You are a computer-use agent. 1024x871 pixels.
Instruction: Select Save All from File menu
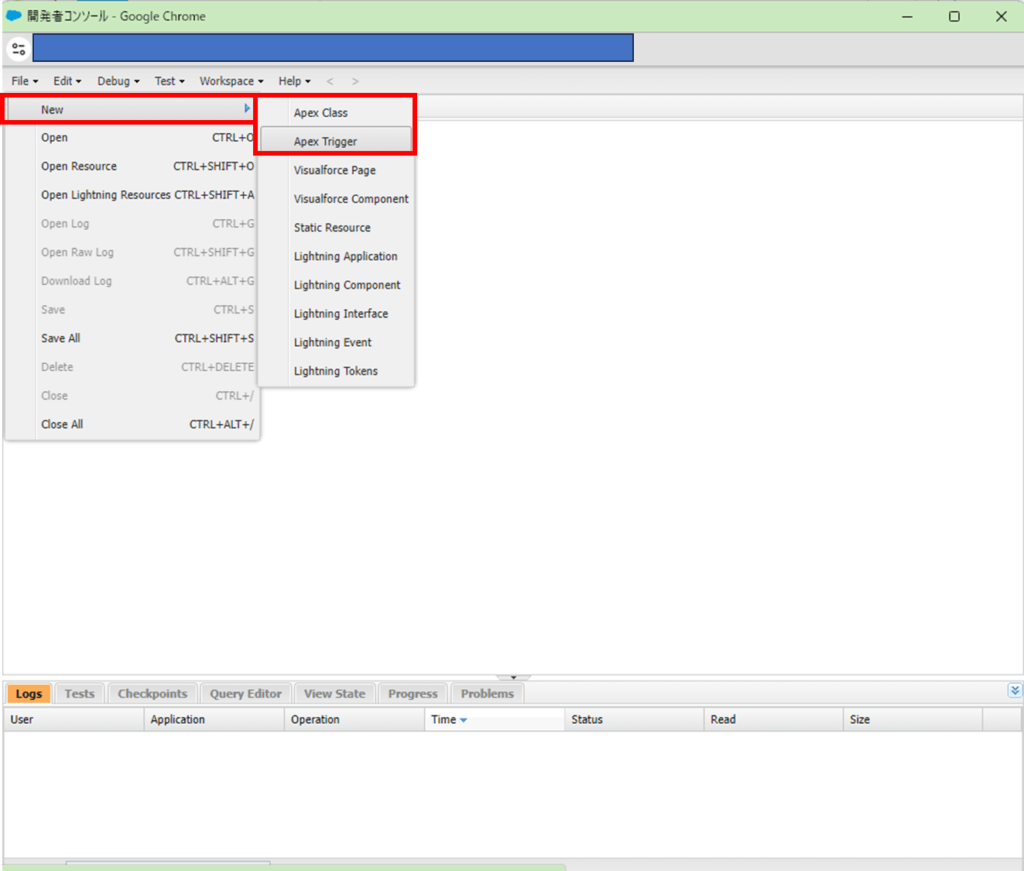pyautogui.click(x=61, y=339)
